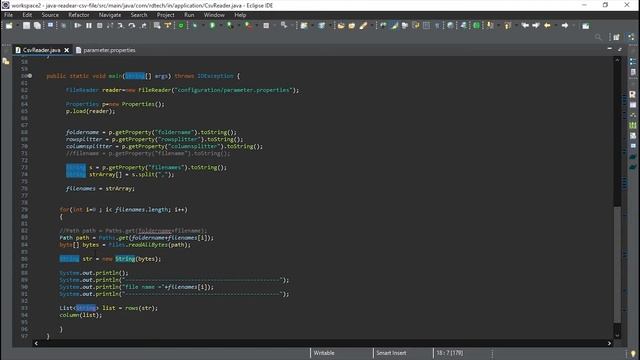Click the green Run button icon
This screenshot has width=640, height=360.
[212, 26]
